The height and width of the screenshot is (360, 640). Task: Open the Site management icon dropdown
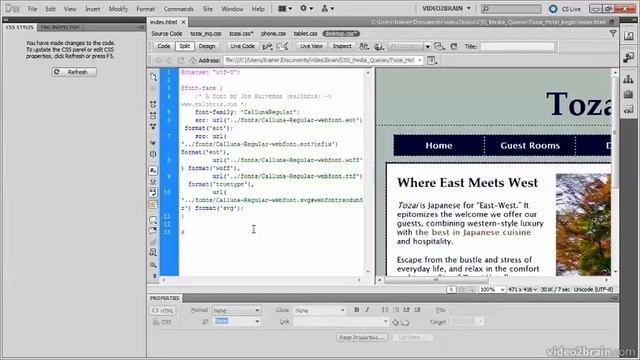tap(328, 9)
